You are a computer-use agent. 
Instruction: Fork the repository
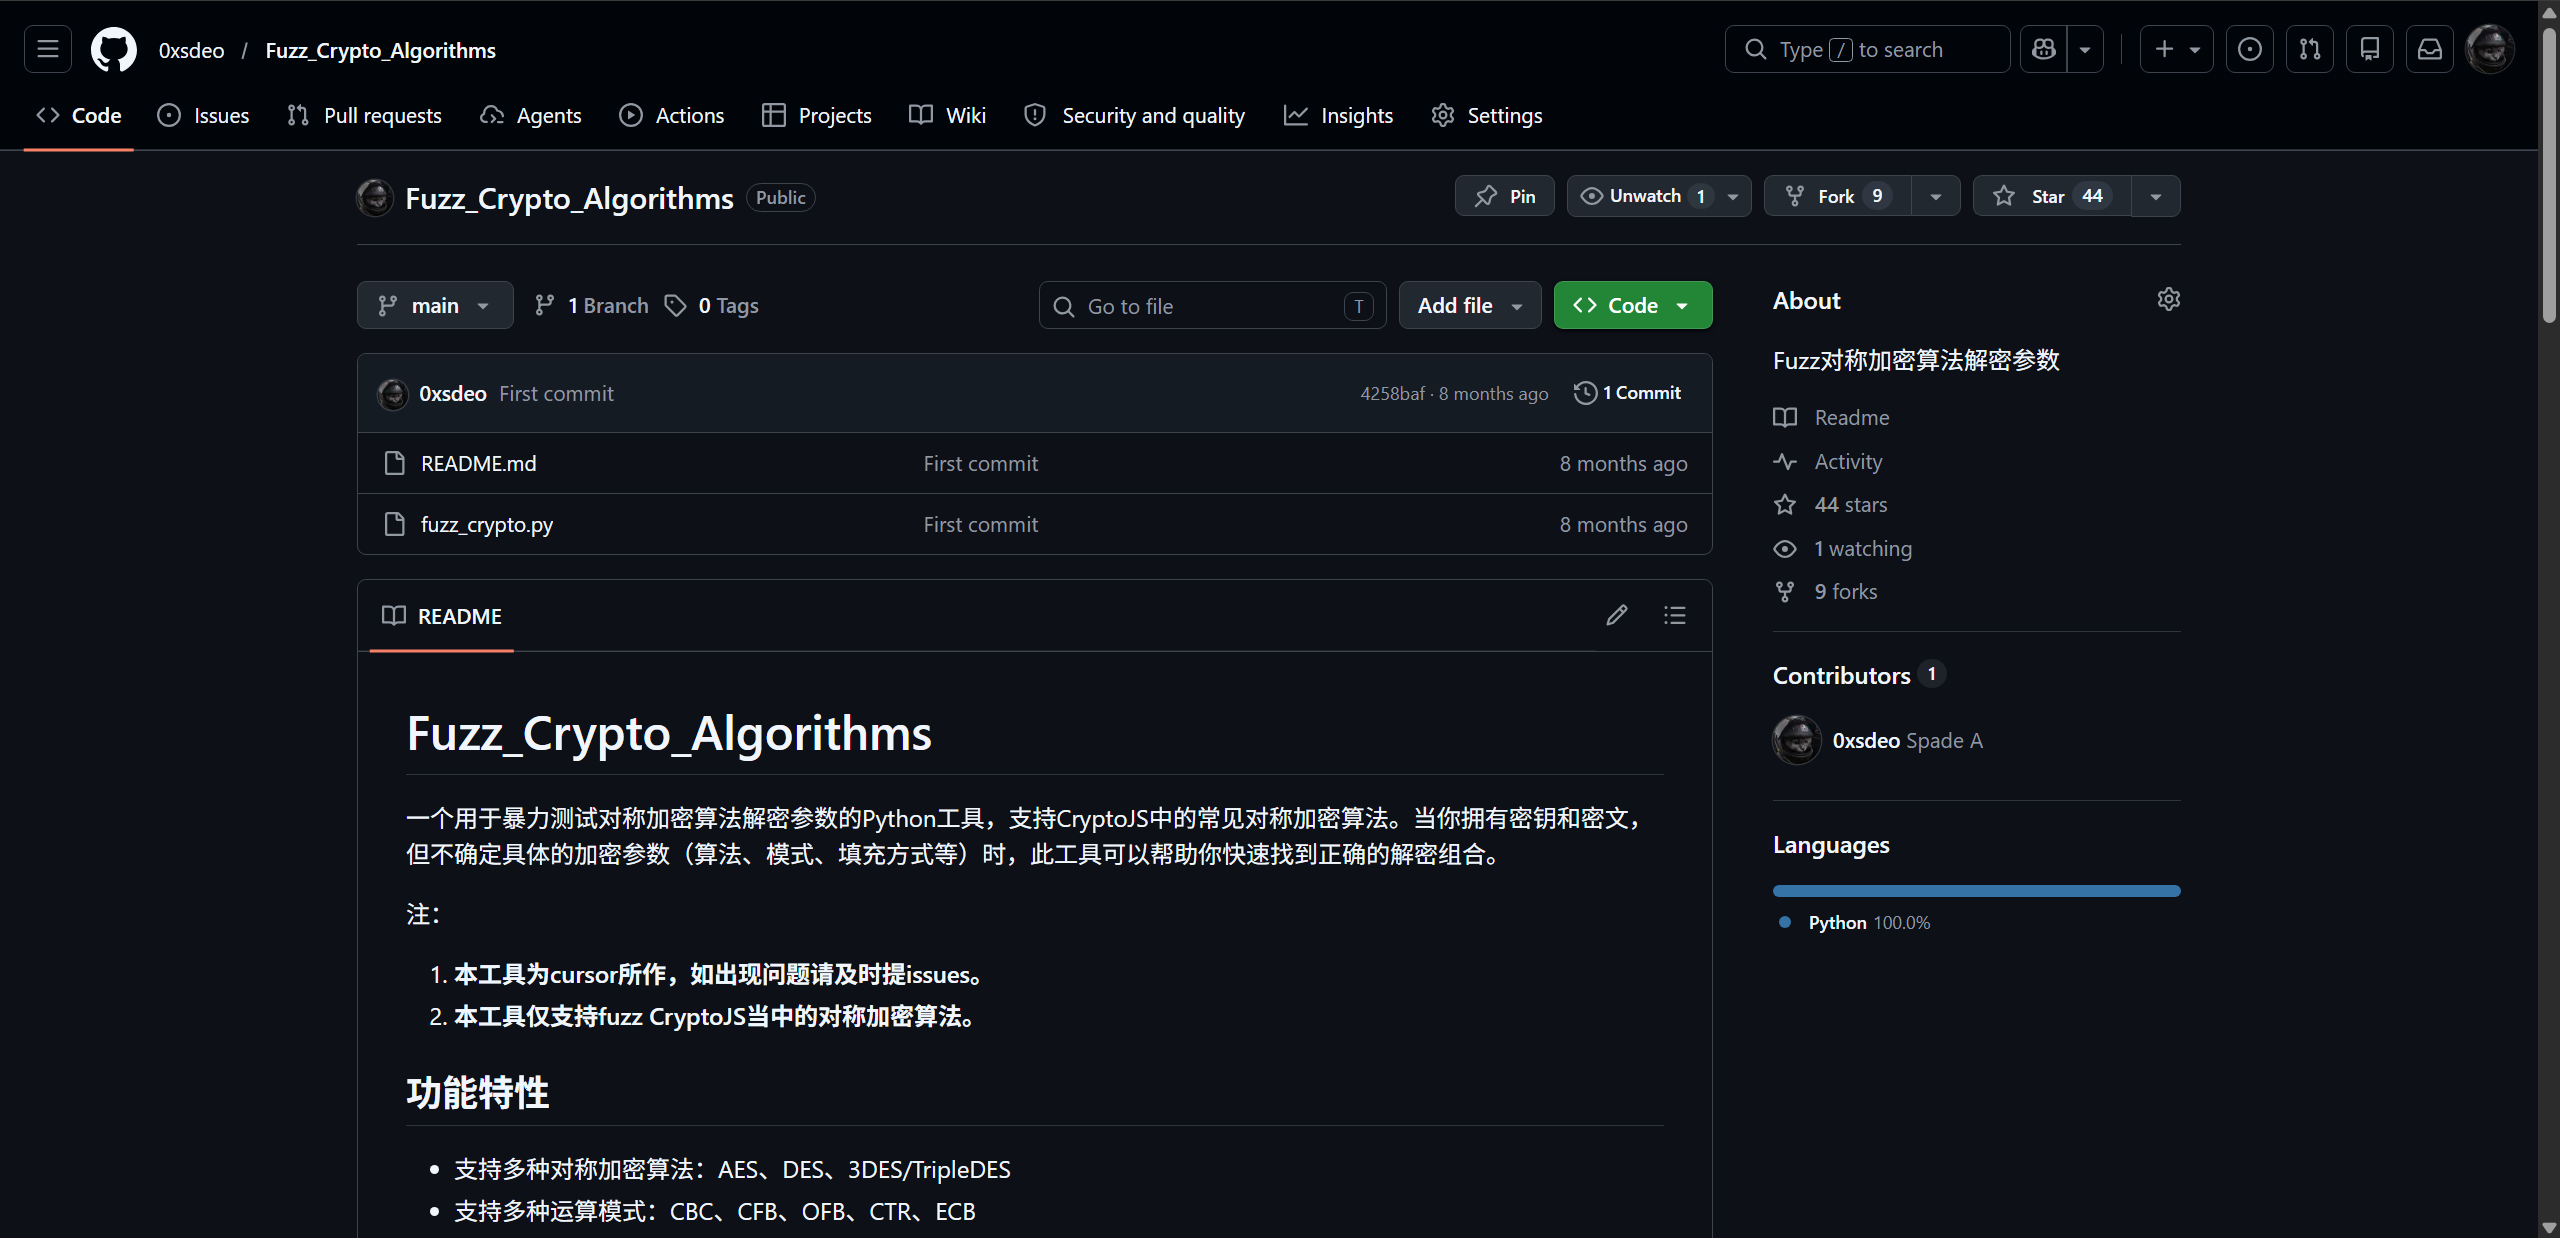[x=1838, y=196]
